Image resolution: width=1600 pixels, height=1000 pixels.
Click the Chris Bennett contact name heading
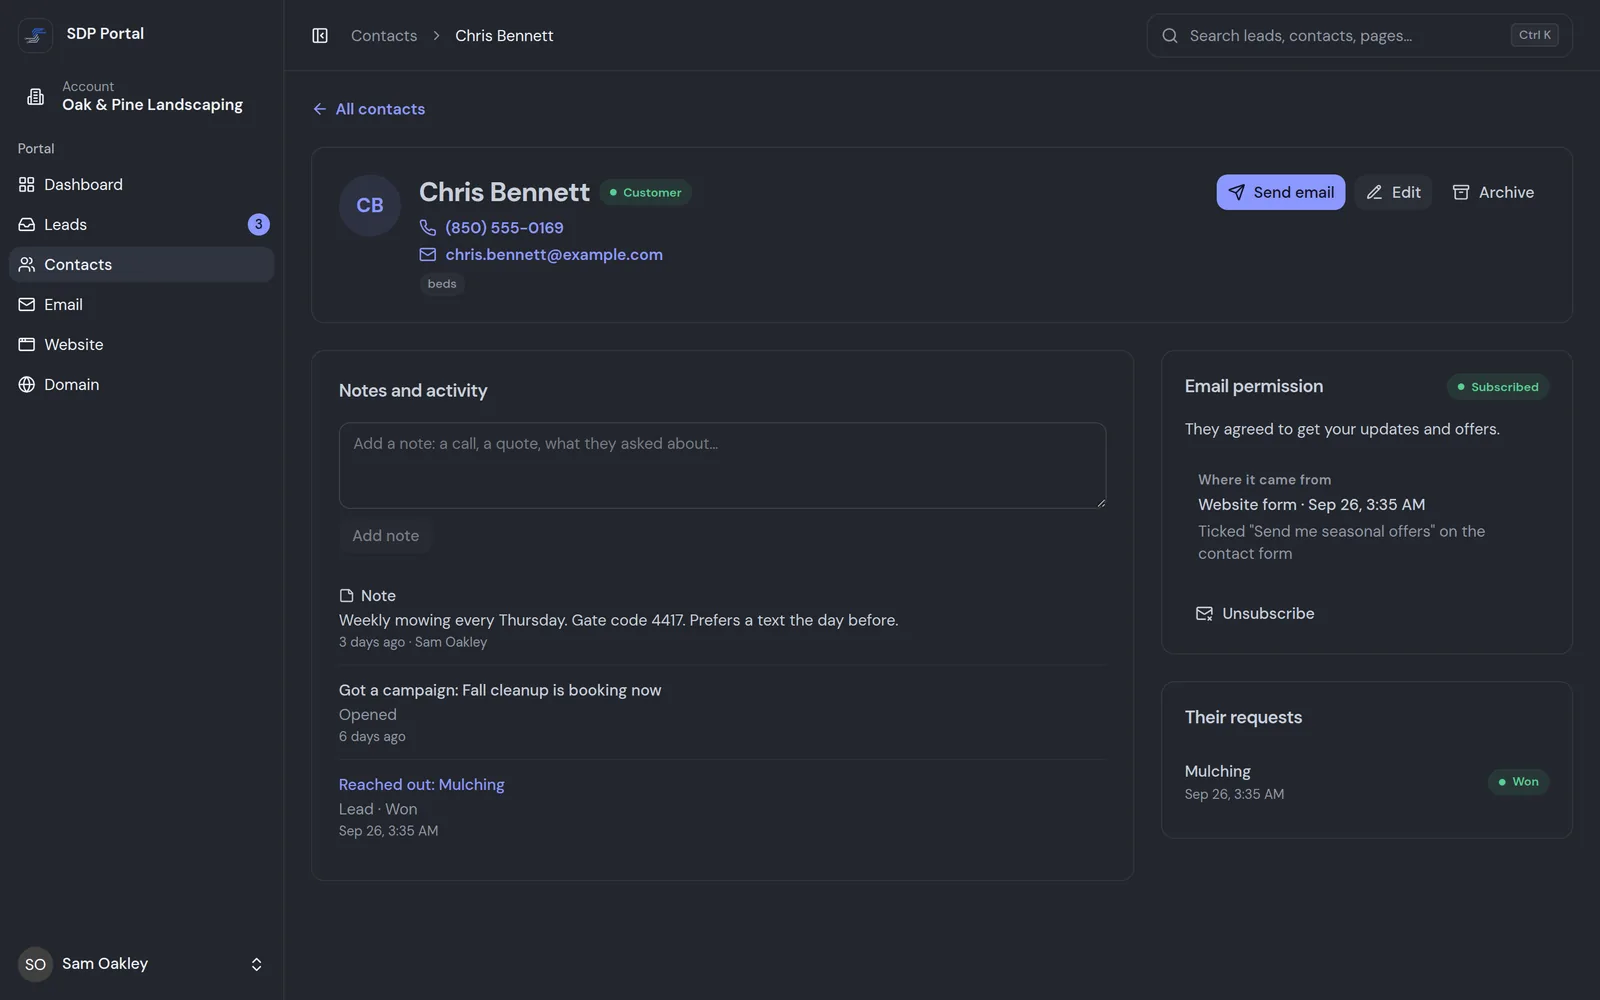(x=504, y=192)
